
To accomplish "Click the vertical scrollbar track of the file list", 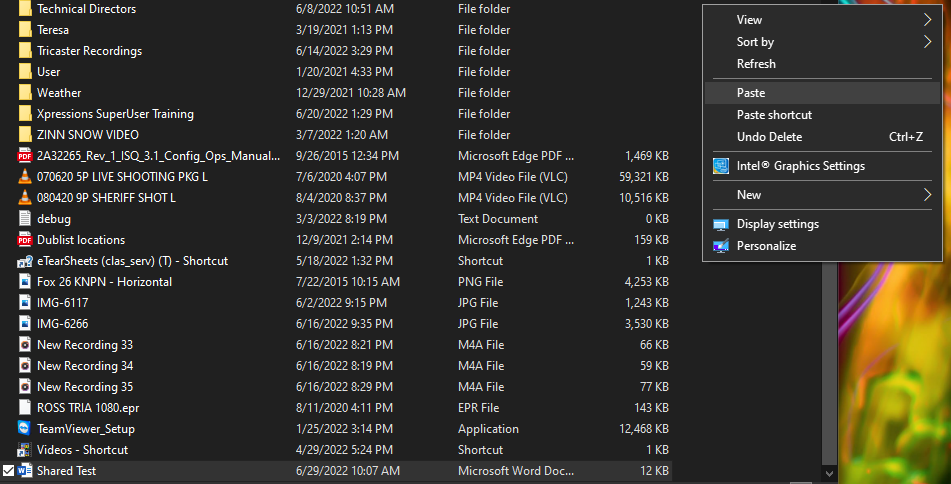I will pyautogui.click(x=829, y=364).
